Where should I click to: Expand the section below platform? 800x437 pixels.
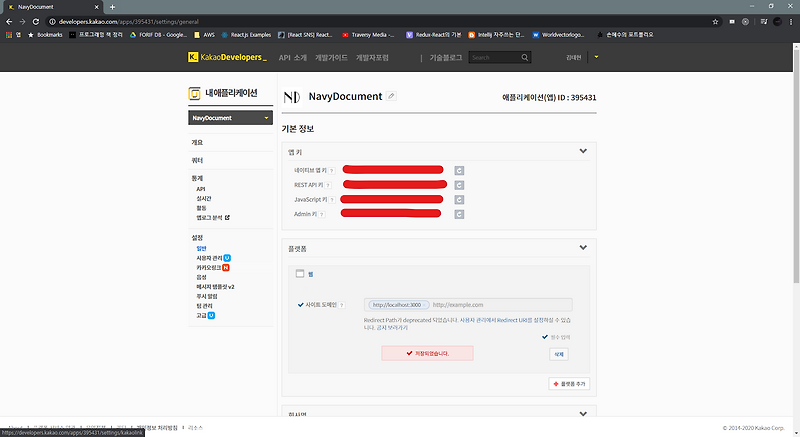(x=583, y=414)
